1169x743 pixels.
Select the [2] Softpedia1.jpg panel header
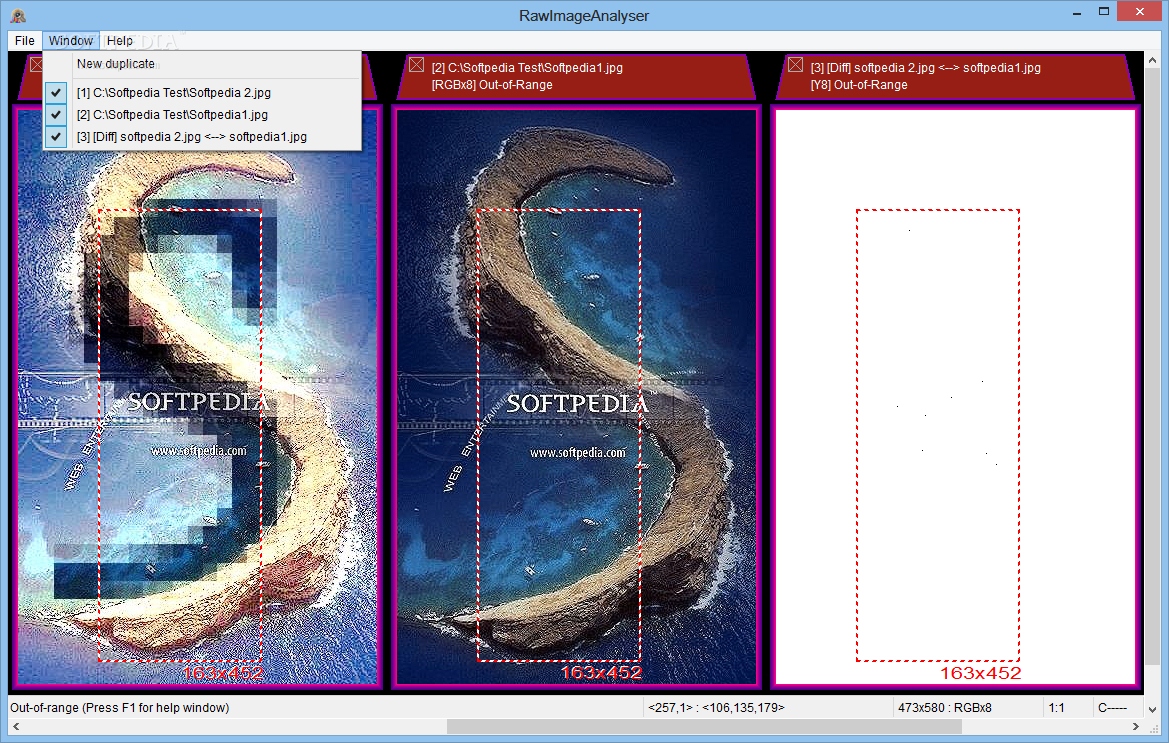(576, 76)
